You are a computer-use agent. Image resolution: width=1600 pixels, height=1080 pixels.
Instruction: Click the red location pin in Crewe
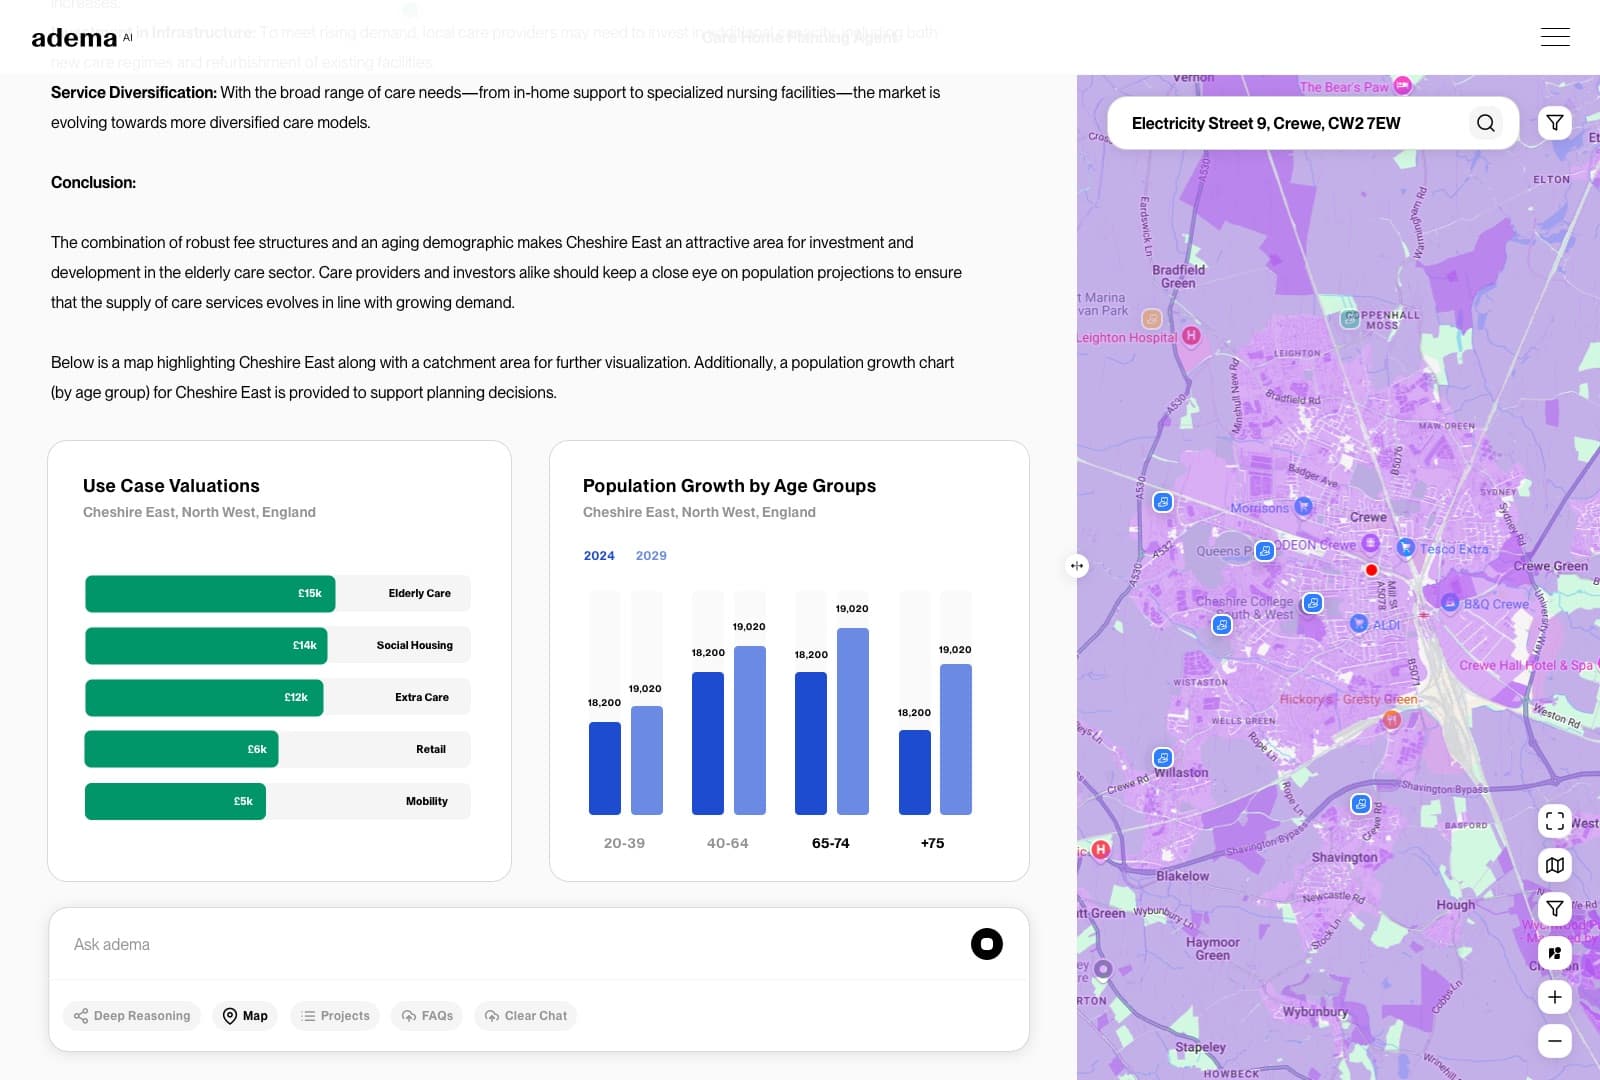(x=1372, y=570)
